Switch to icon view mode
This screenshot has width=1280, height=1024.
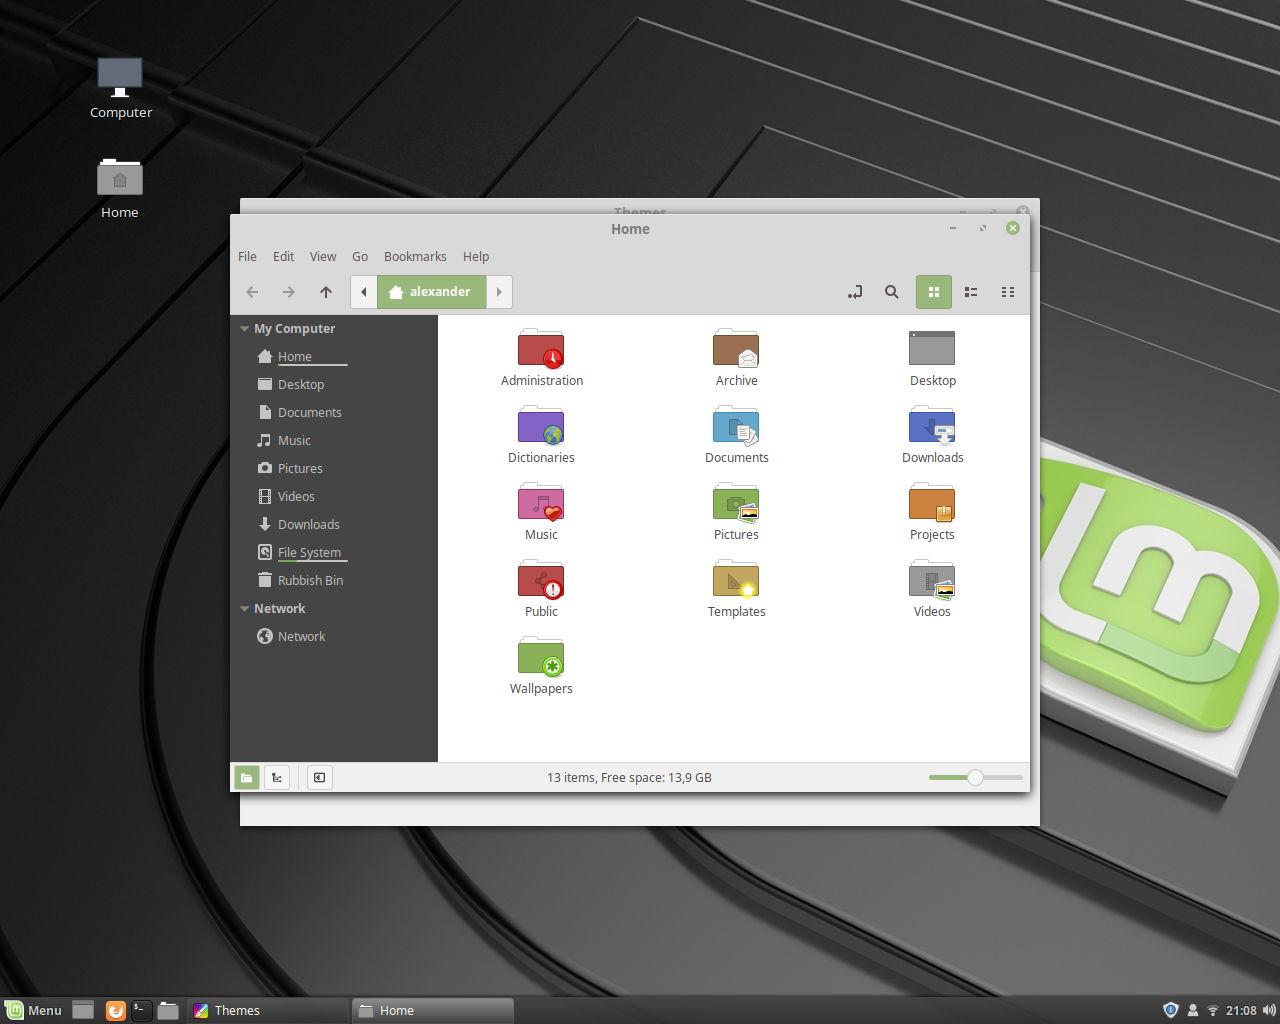tap(934, 292)
